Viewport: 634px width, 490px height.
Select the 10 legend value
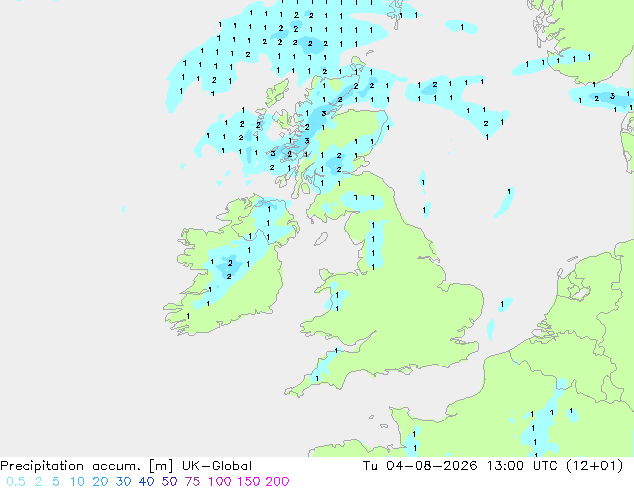point(77,482)
